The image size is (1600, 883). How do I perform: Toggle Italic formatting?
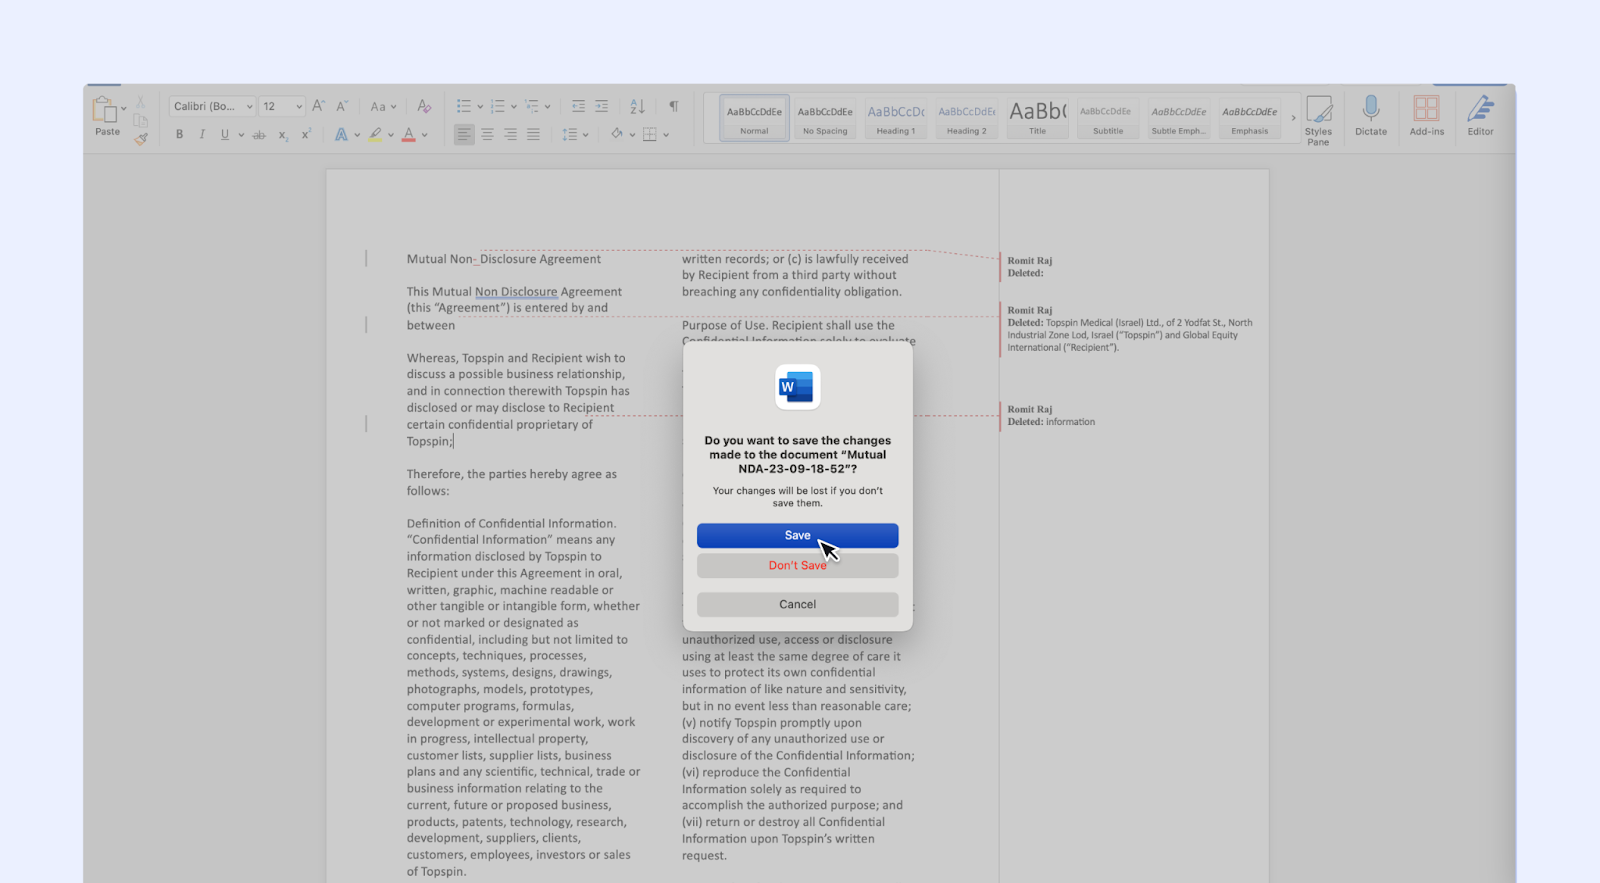click(x=202, y=134)
